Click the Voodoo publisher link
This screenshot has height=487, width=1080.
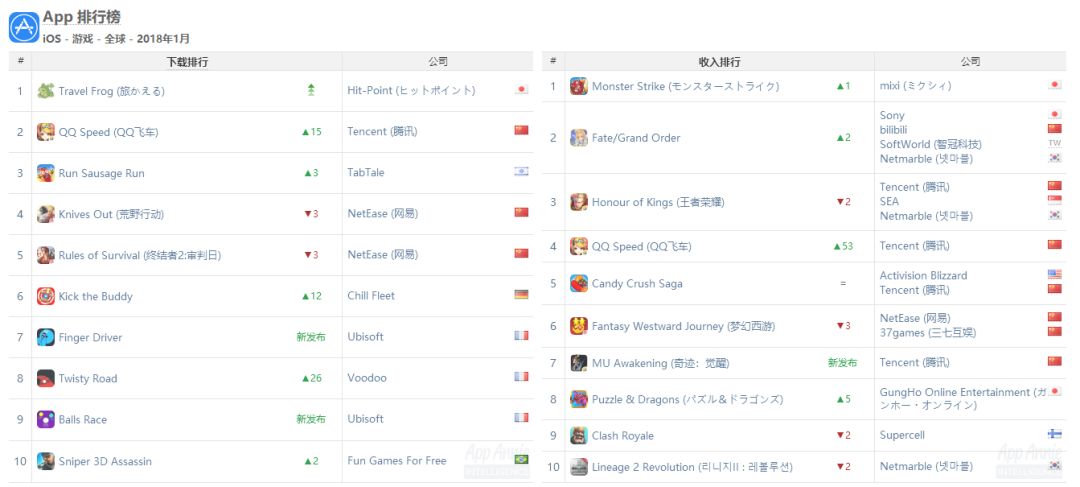tap(367, 378)
